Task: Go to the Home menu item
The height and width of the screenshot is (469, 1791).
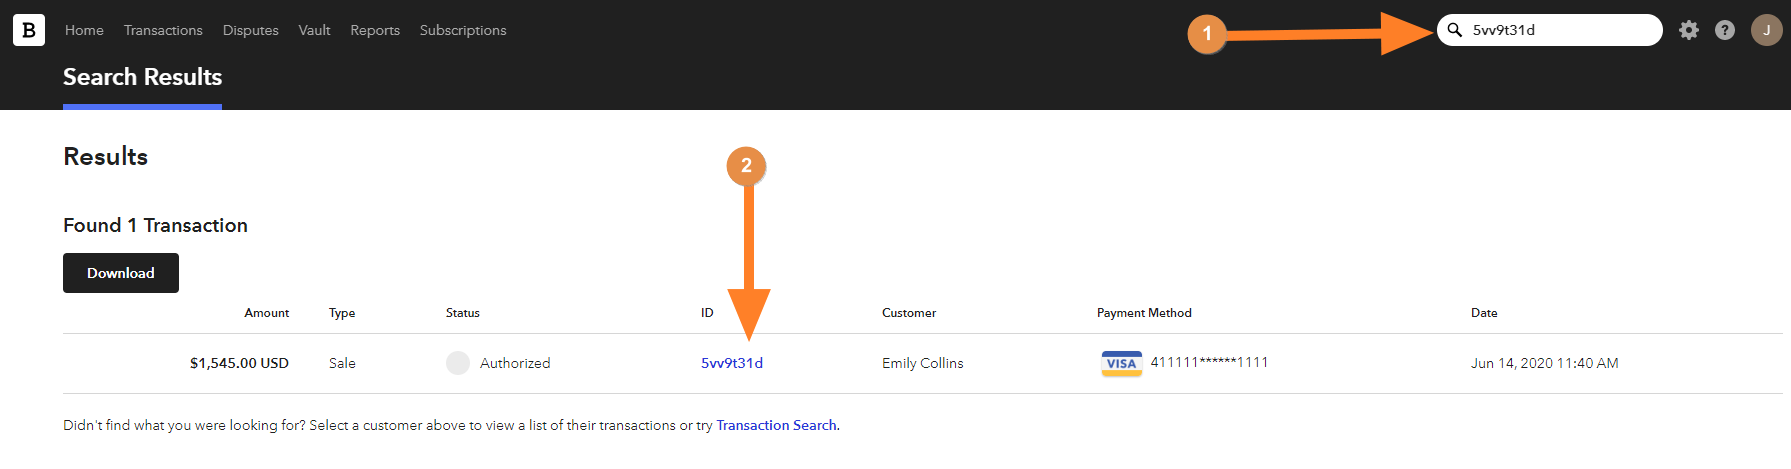Action: pos(84,30)
